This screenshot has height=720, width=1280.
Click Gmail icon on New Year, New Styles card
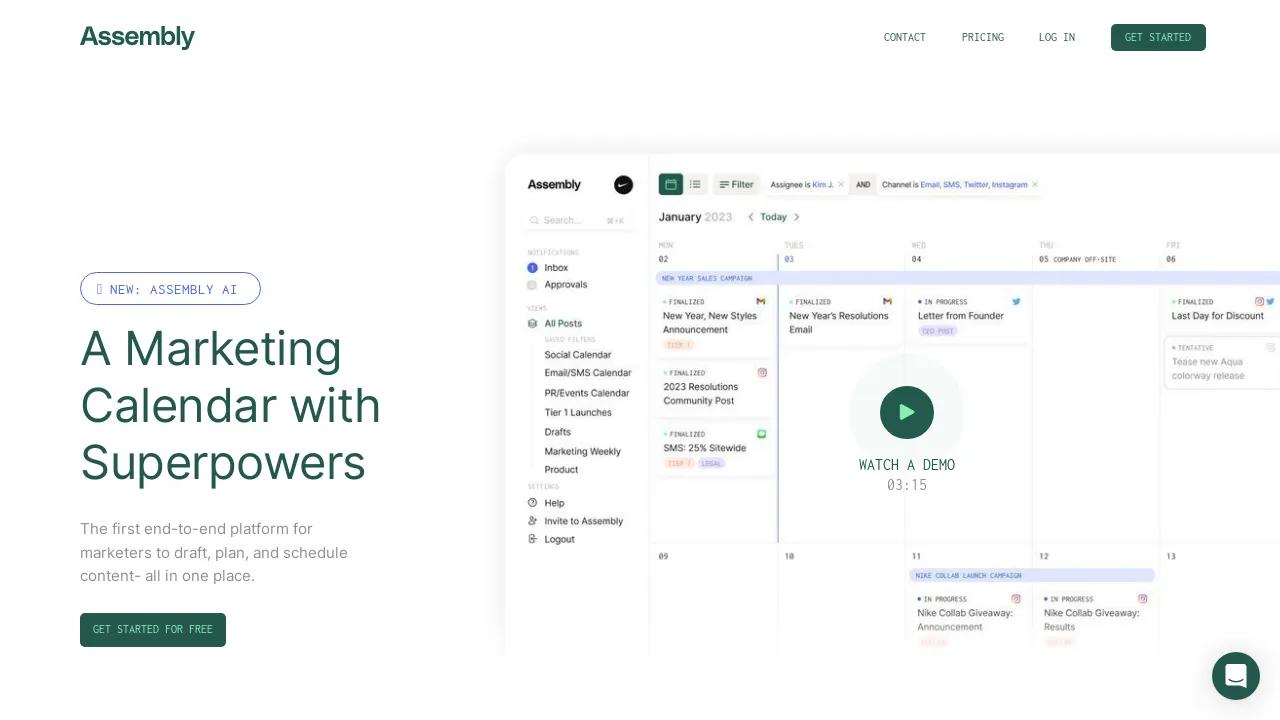(x=761, y=301)
